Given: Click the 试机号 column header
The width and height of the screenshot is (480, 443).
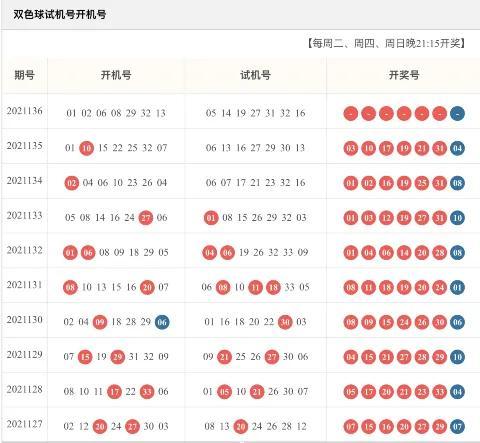Looking at the screenshot, I should click(255, 75).
